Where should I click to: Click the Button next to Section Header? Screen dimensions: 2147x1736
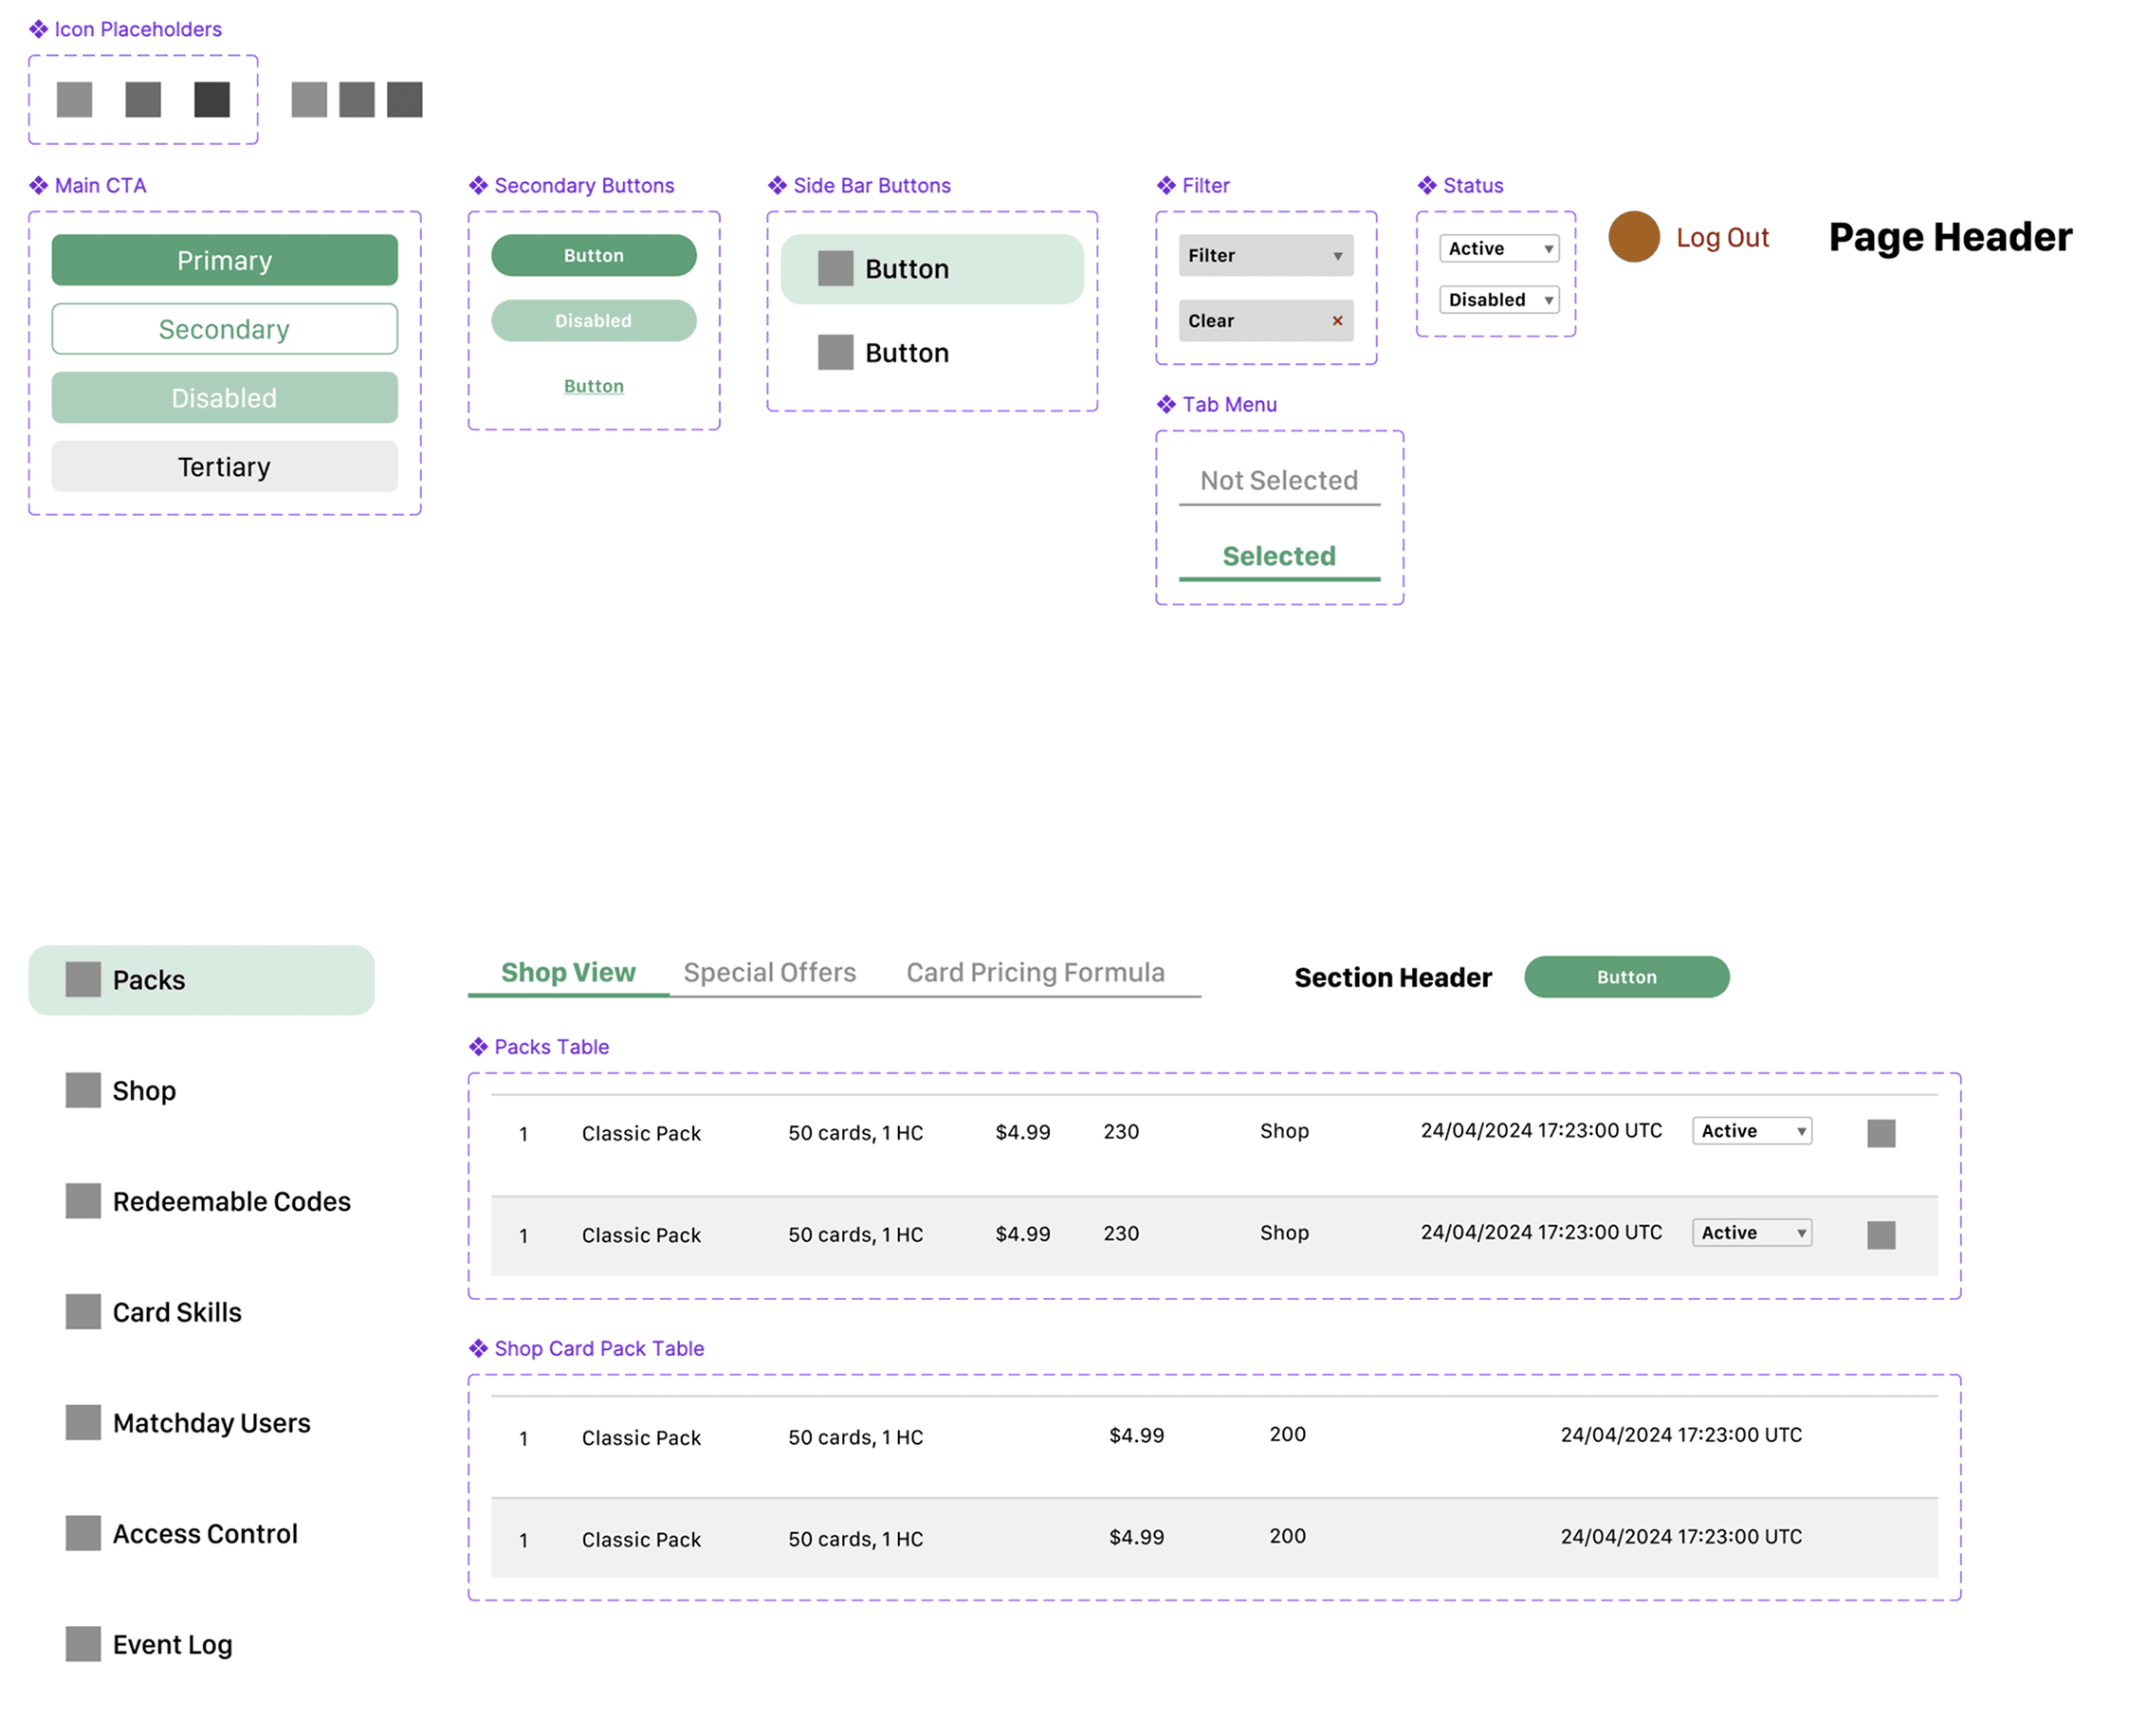coord(1626,977)
